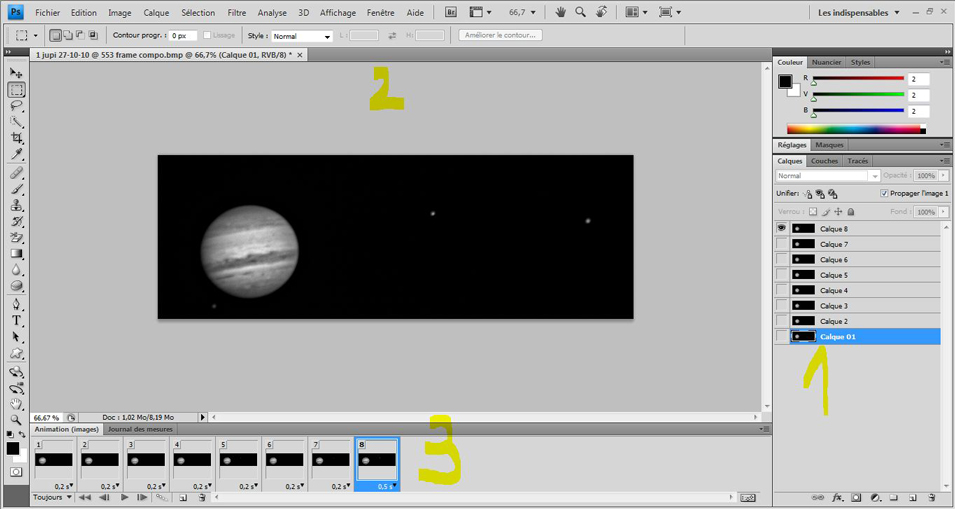Select the Lasso tool
This screenshot has width=955, height=509.
(16, 105)
